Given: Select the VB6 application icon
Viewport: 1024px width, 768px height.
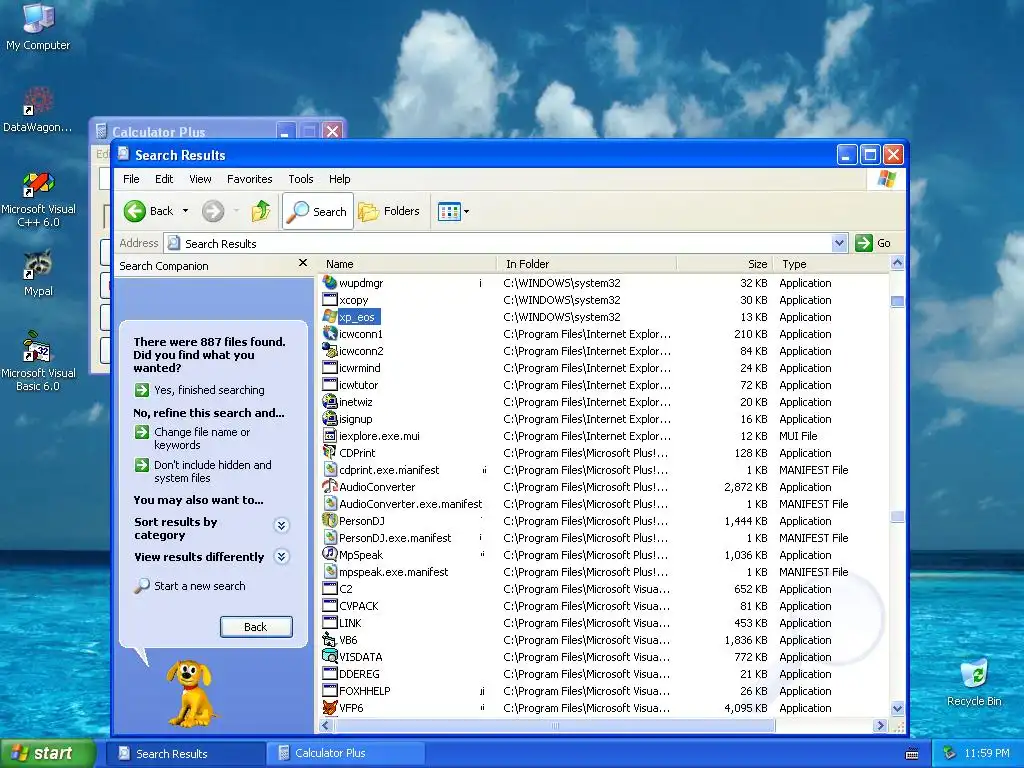Looking at the screenshot, I should click(330, 639).
